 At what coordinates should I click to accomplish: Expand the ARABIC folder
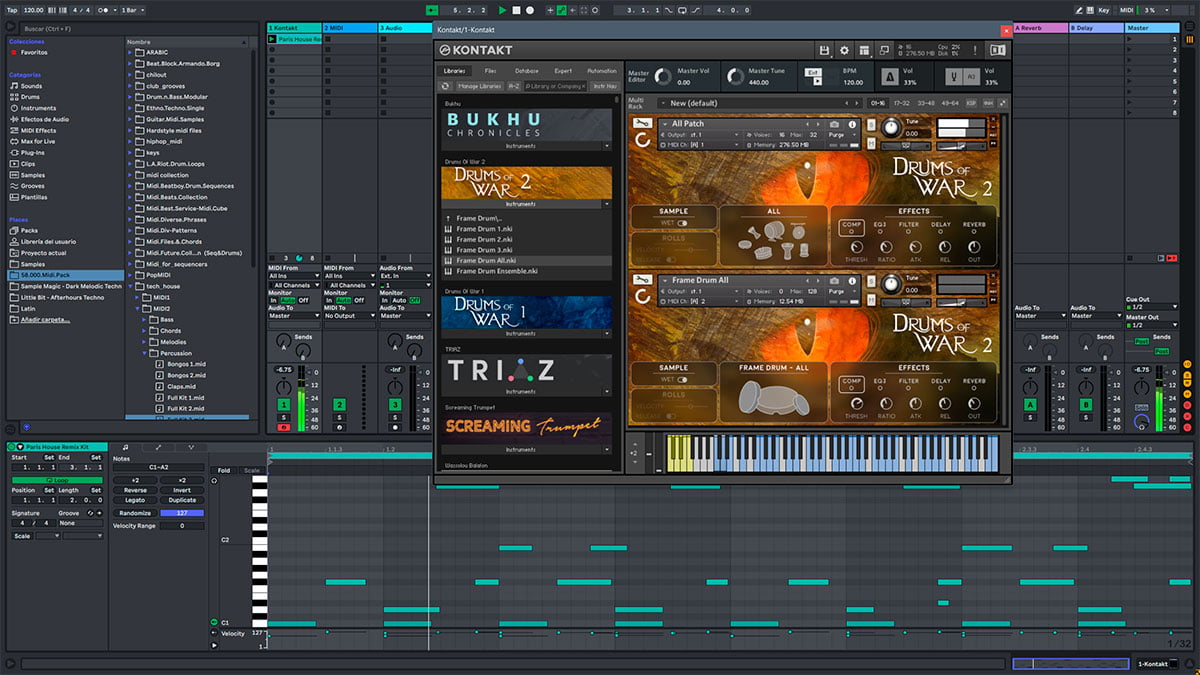coord(131,51)
